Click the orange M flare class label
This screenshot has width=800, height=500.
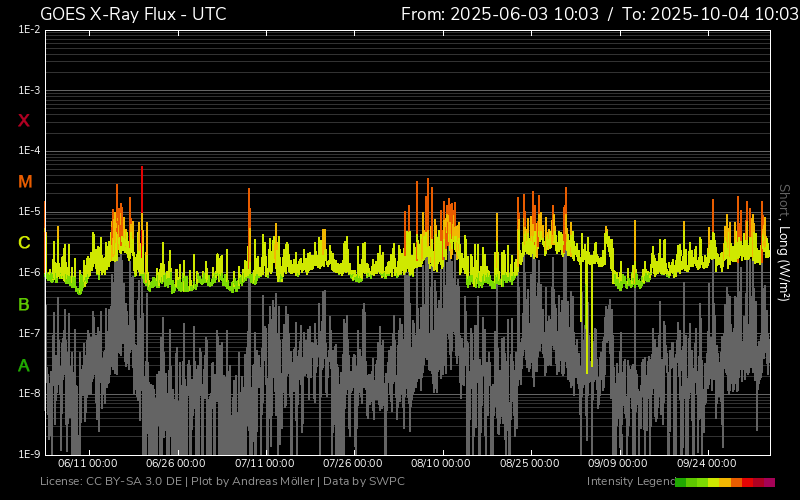coord(25,182)
